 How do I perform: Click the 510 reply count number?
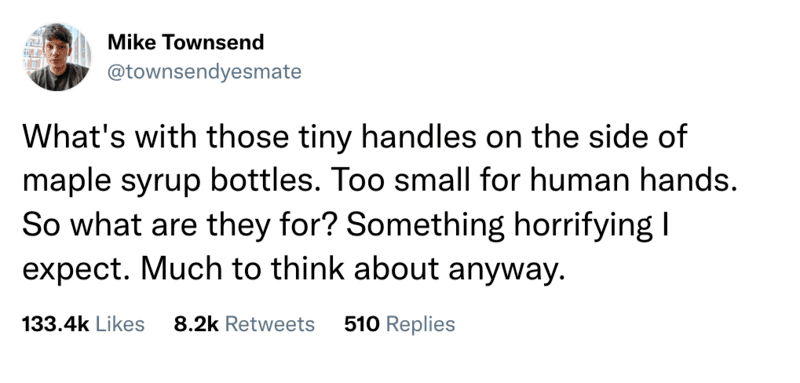click(x=362, y=324)
